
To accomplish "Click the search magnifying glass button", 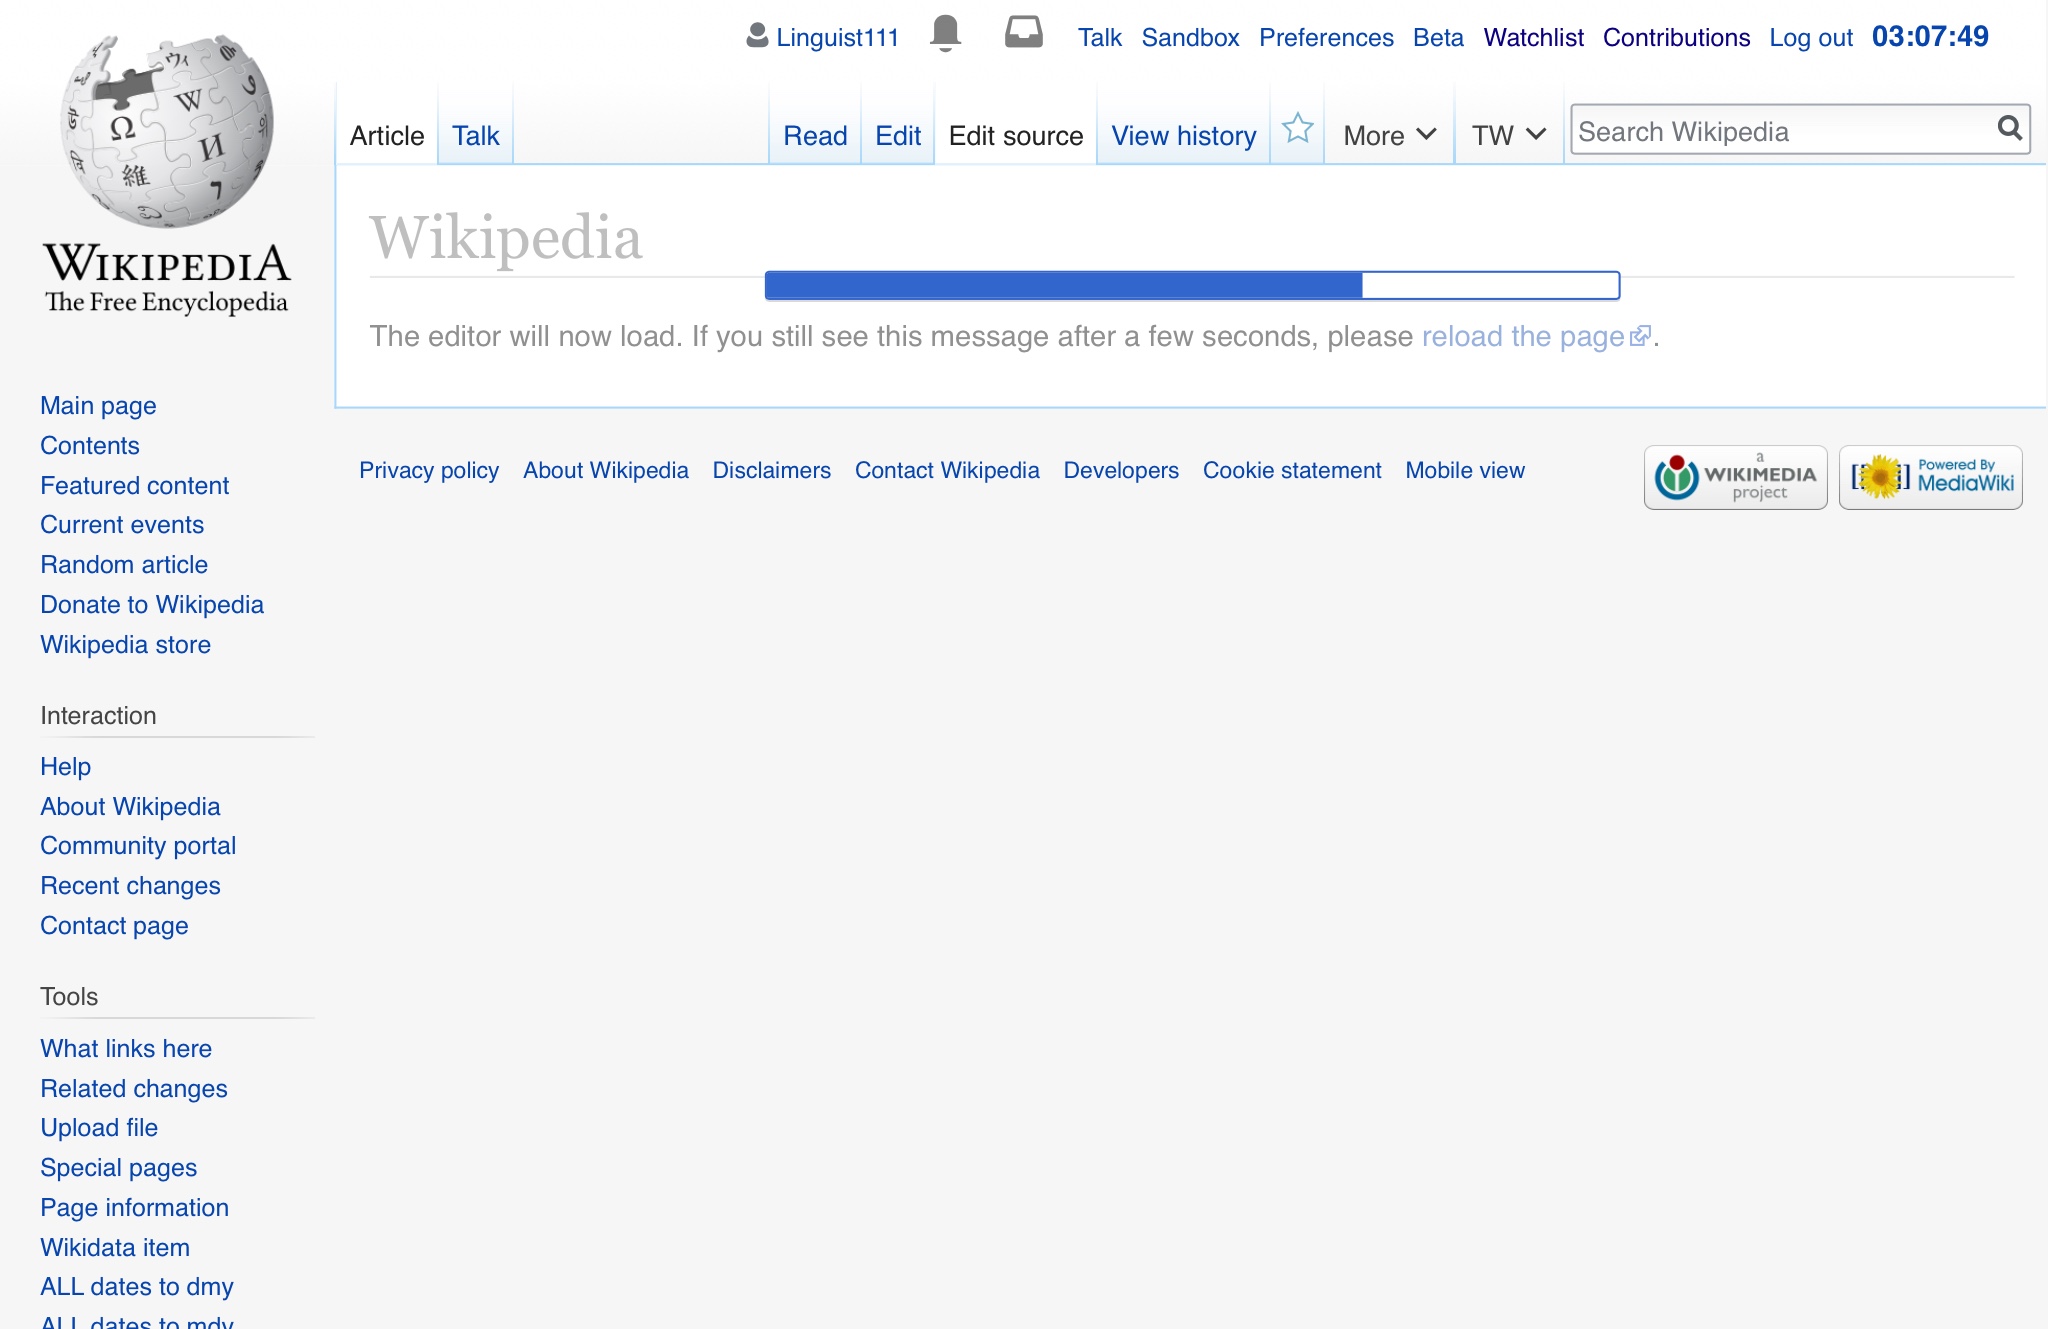I will (x=2009, y=128).
